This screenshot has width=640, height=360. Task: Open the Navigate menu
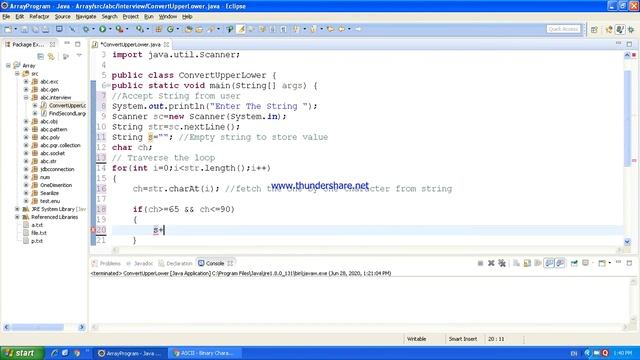point(86,17)
